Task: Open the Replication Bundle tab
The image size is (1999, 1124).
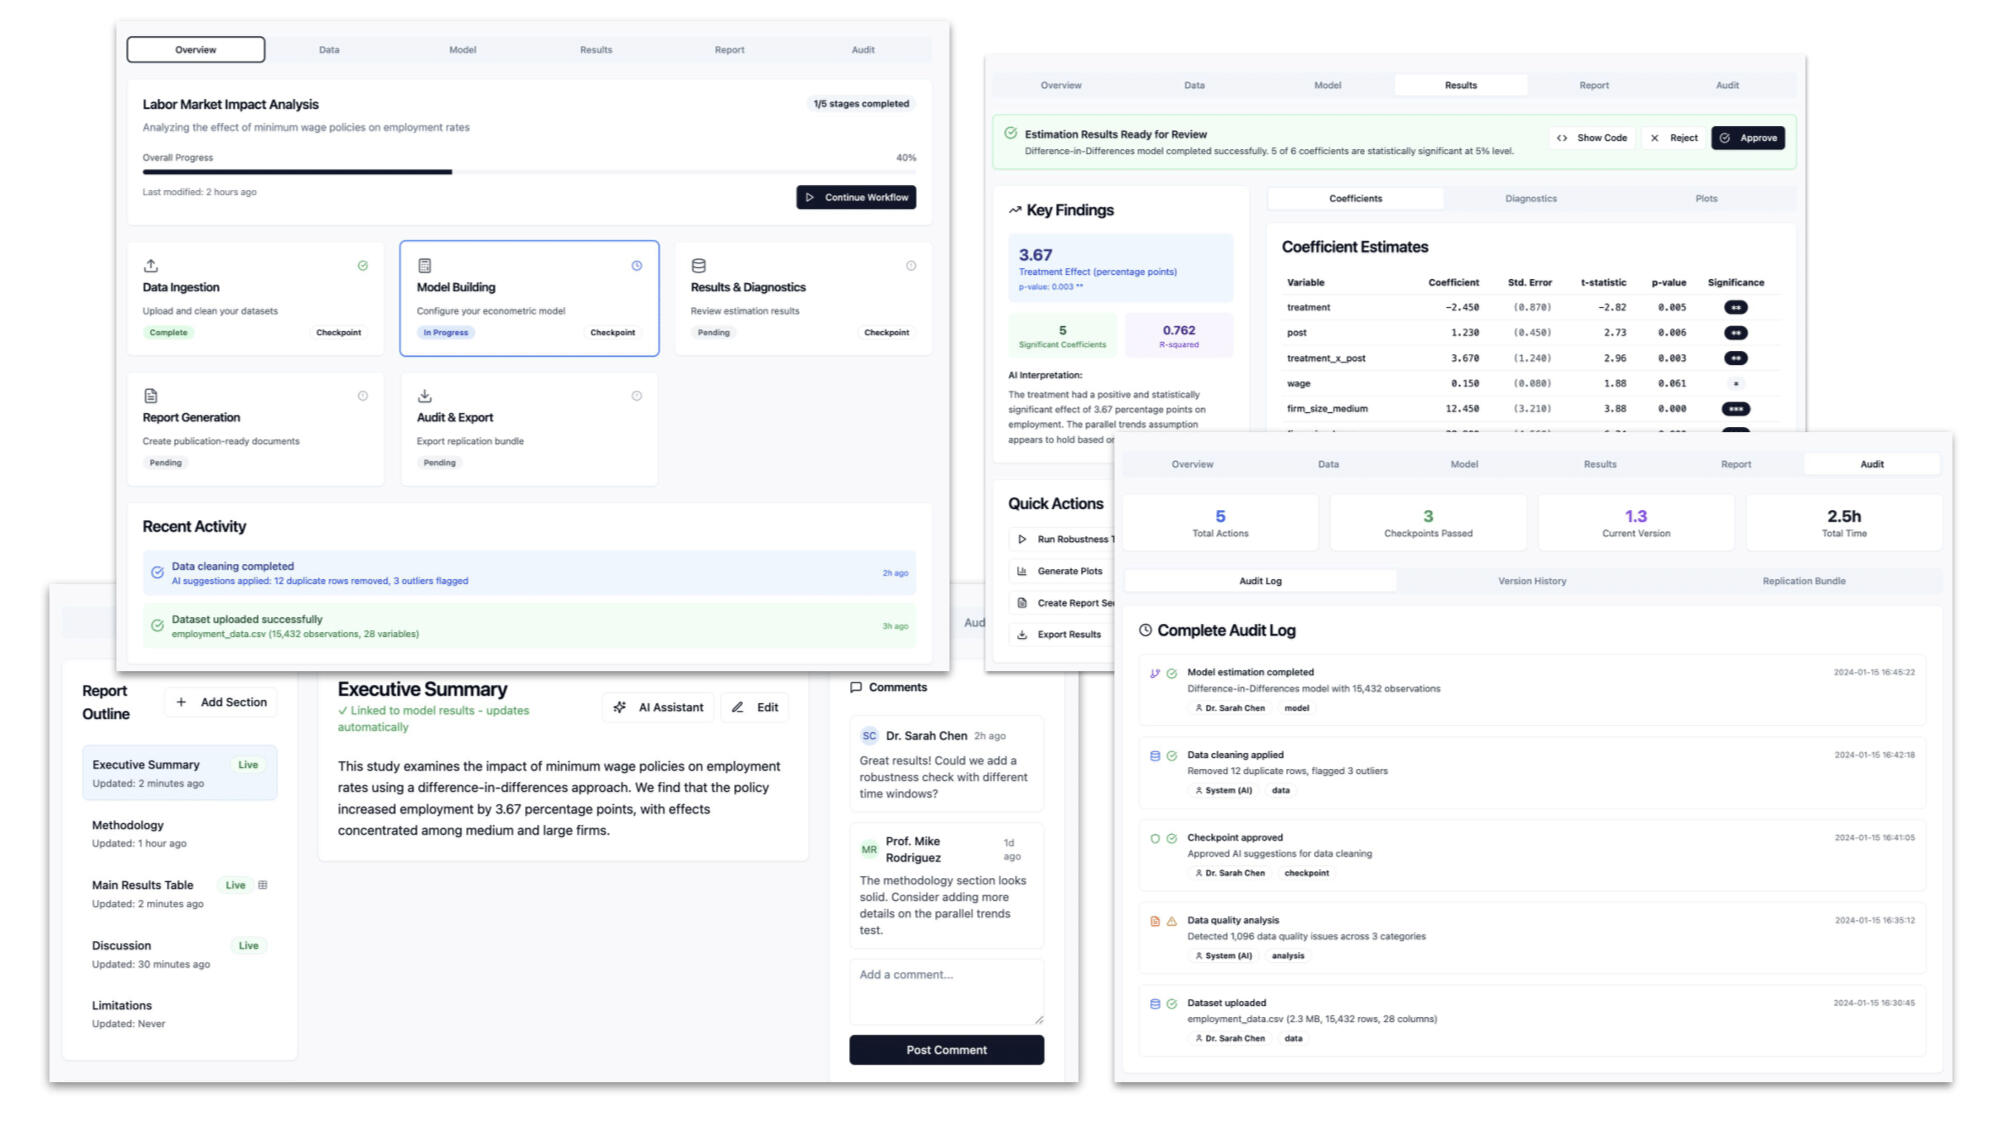Action: 1803,581
